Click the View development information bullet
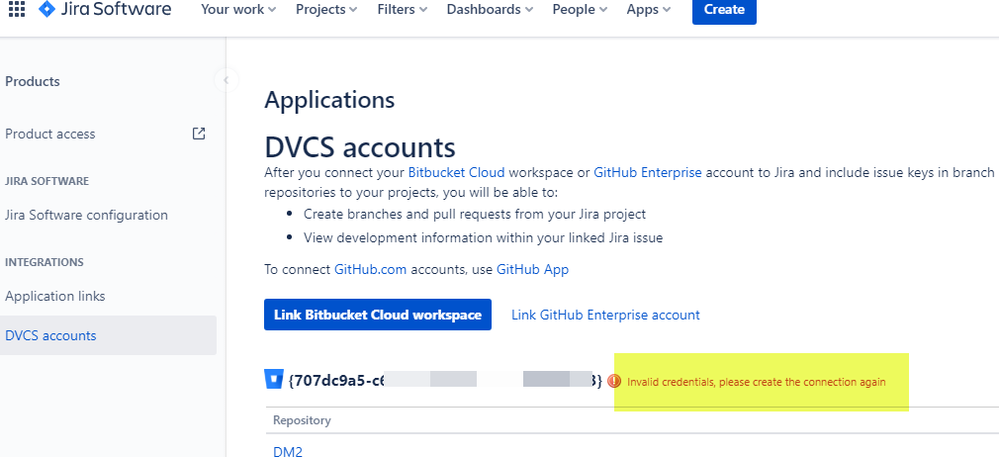Viewport: 999px width, 457px height. point(483,238)
